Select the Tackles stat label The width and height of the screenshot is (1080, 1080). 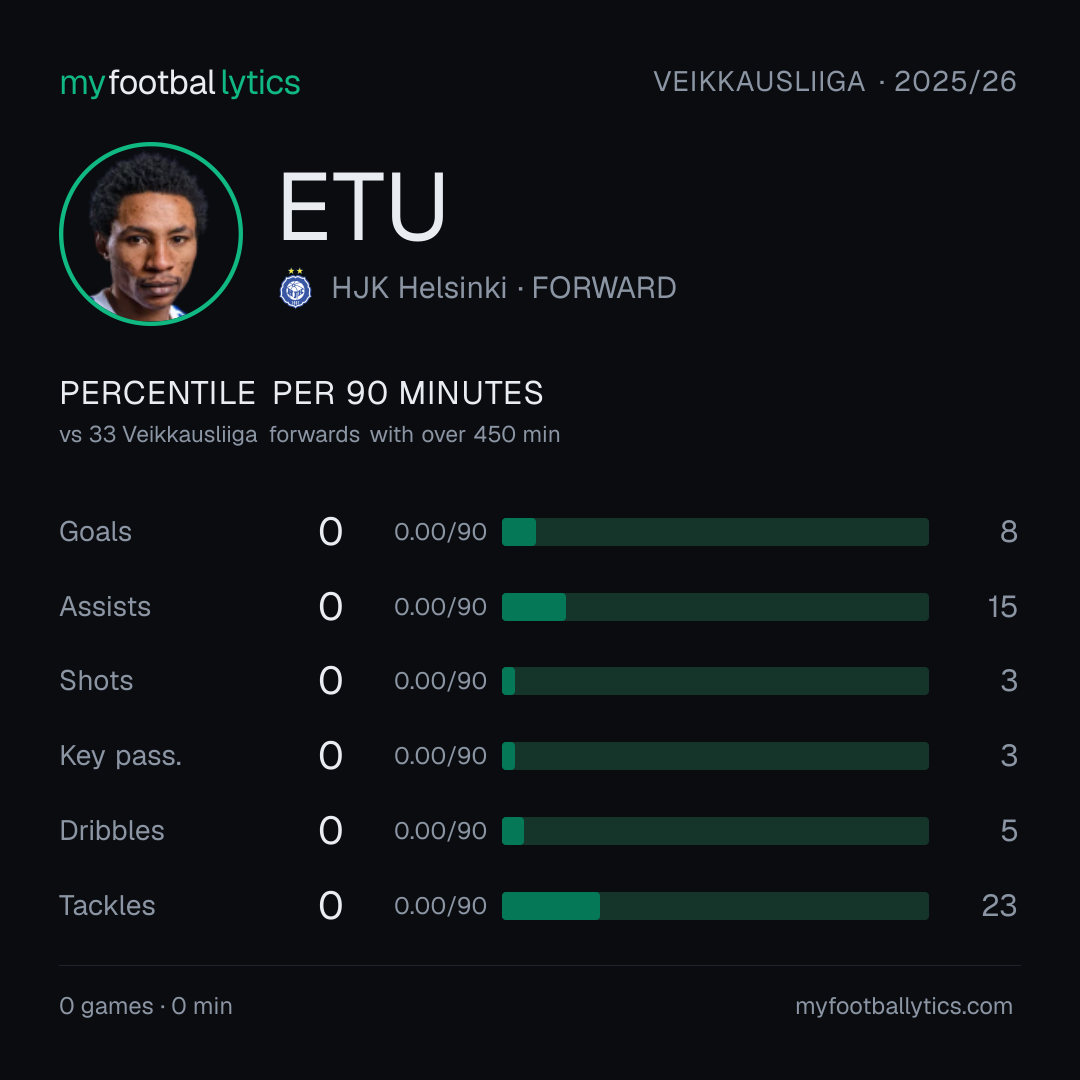[107, 906]
